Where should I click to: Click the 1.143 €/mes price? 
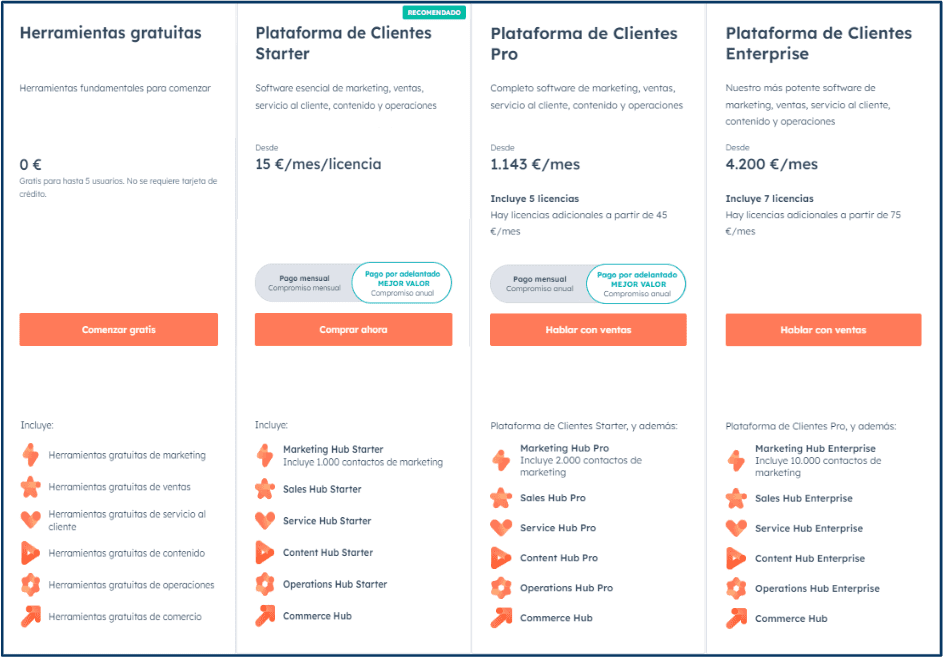click(535, 164)
